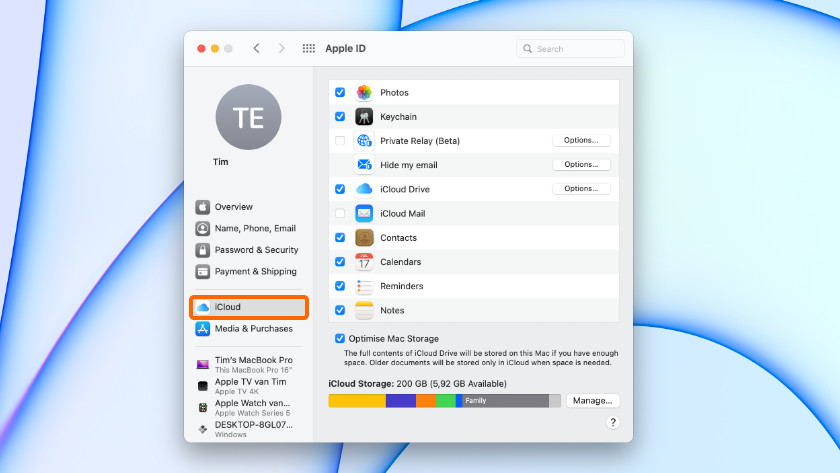Uncheck the Photos checkbox
The height and width of the screenshot is (473, 840).
click(340, 92)
